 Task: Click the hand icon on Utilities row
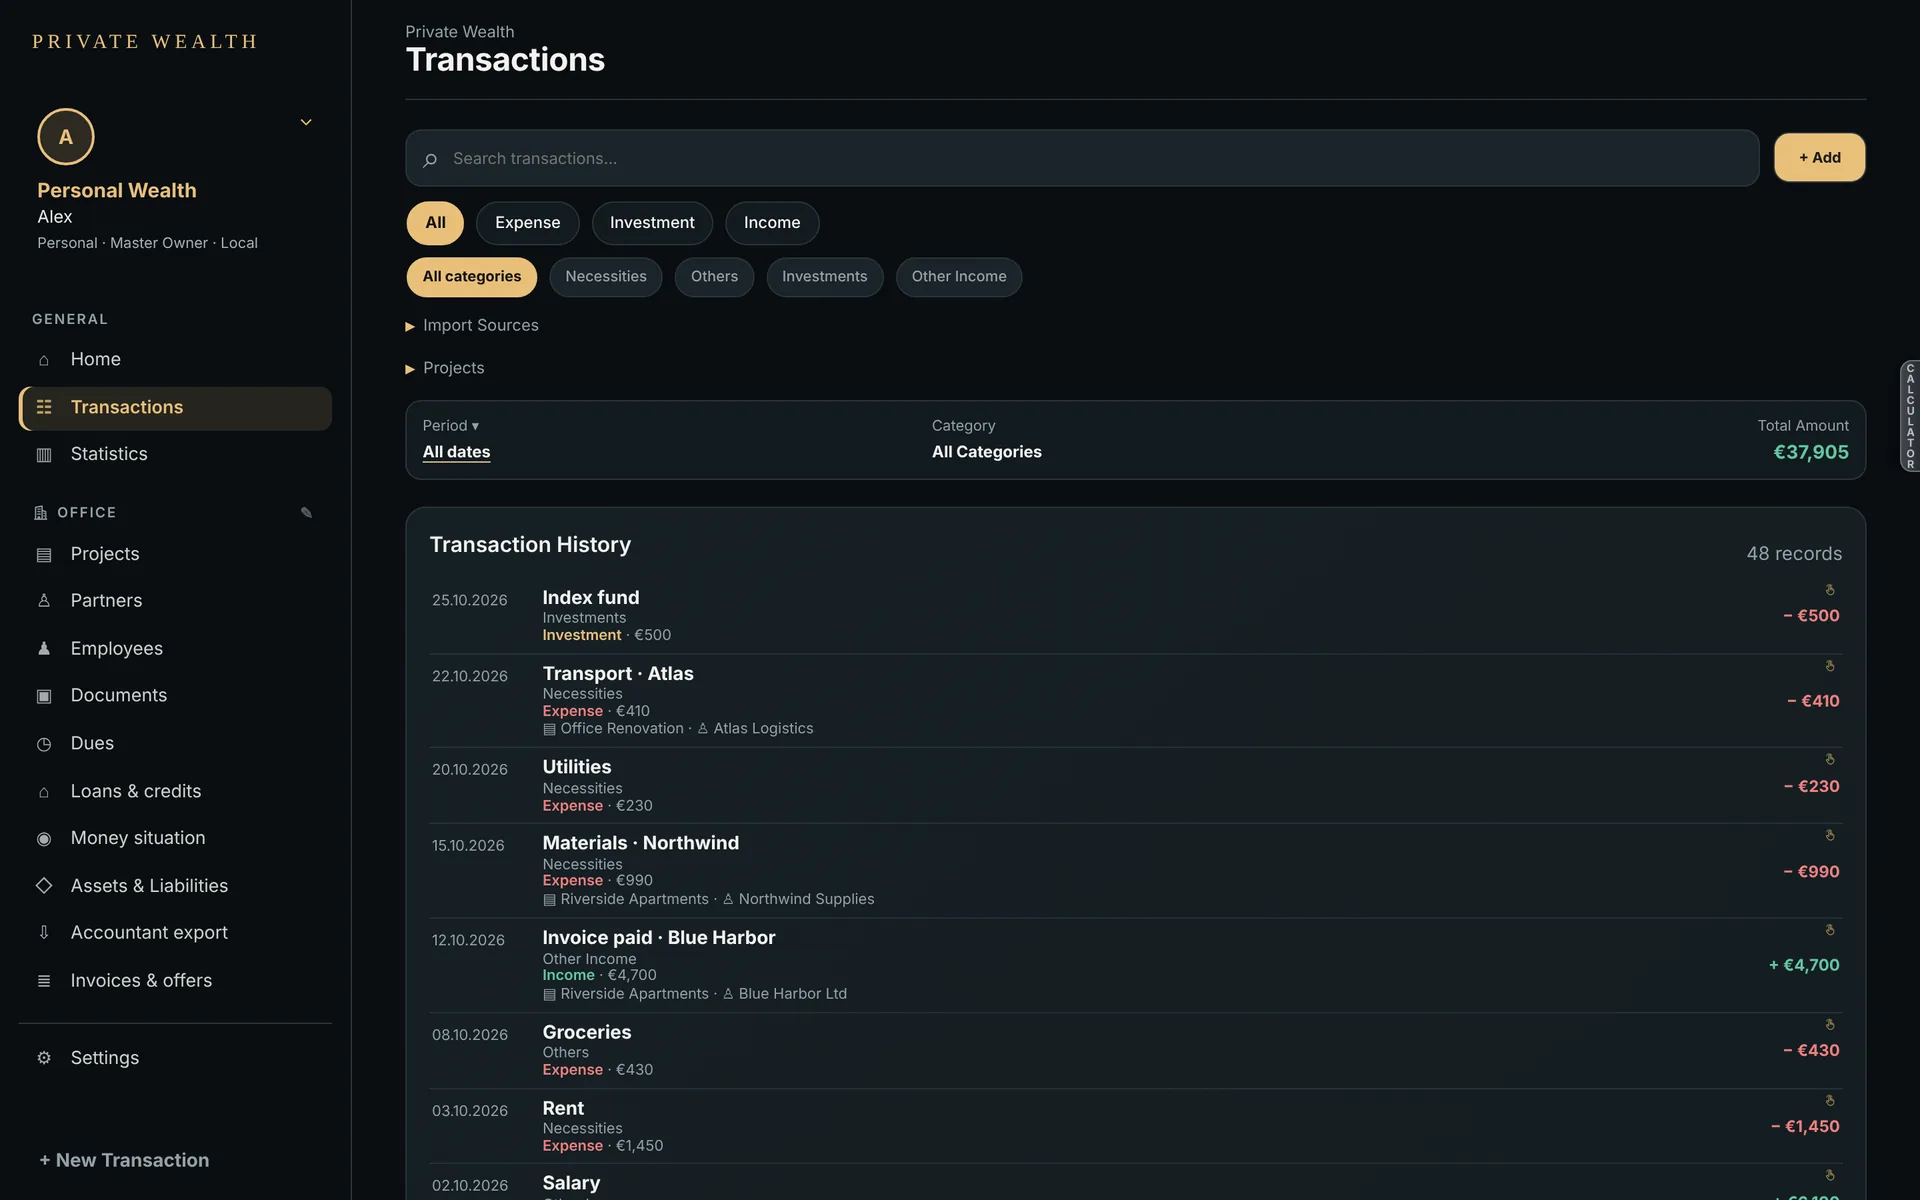pos(1830,760)
